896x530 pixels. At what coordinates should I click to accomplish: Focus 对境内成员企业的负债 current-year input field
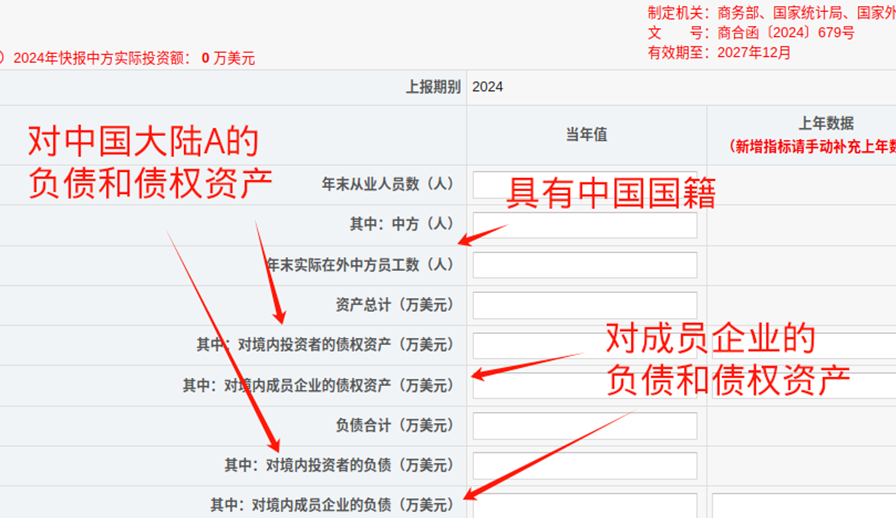(x=584, y=506)
